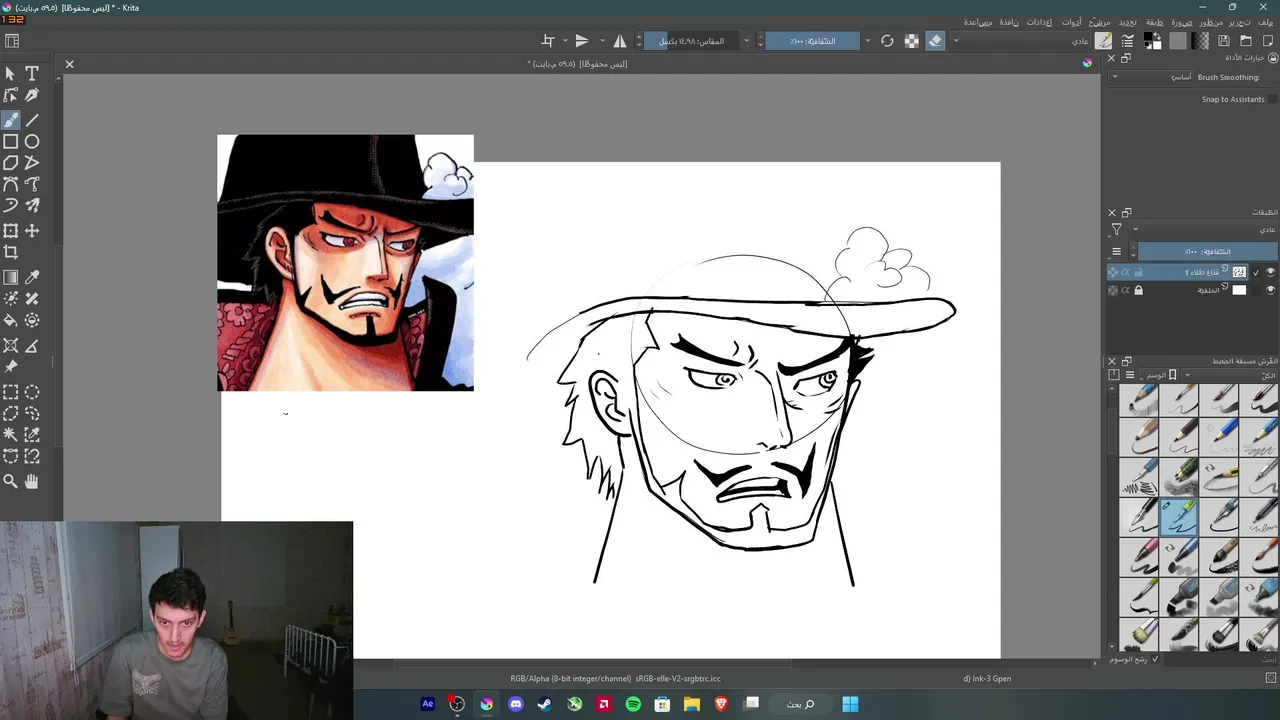Open the تحرير (Edit) menu
Viewport: 1280px width, 720px height.
coord(1240,22)
